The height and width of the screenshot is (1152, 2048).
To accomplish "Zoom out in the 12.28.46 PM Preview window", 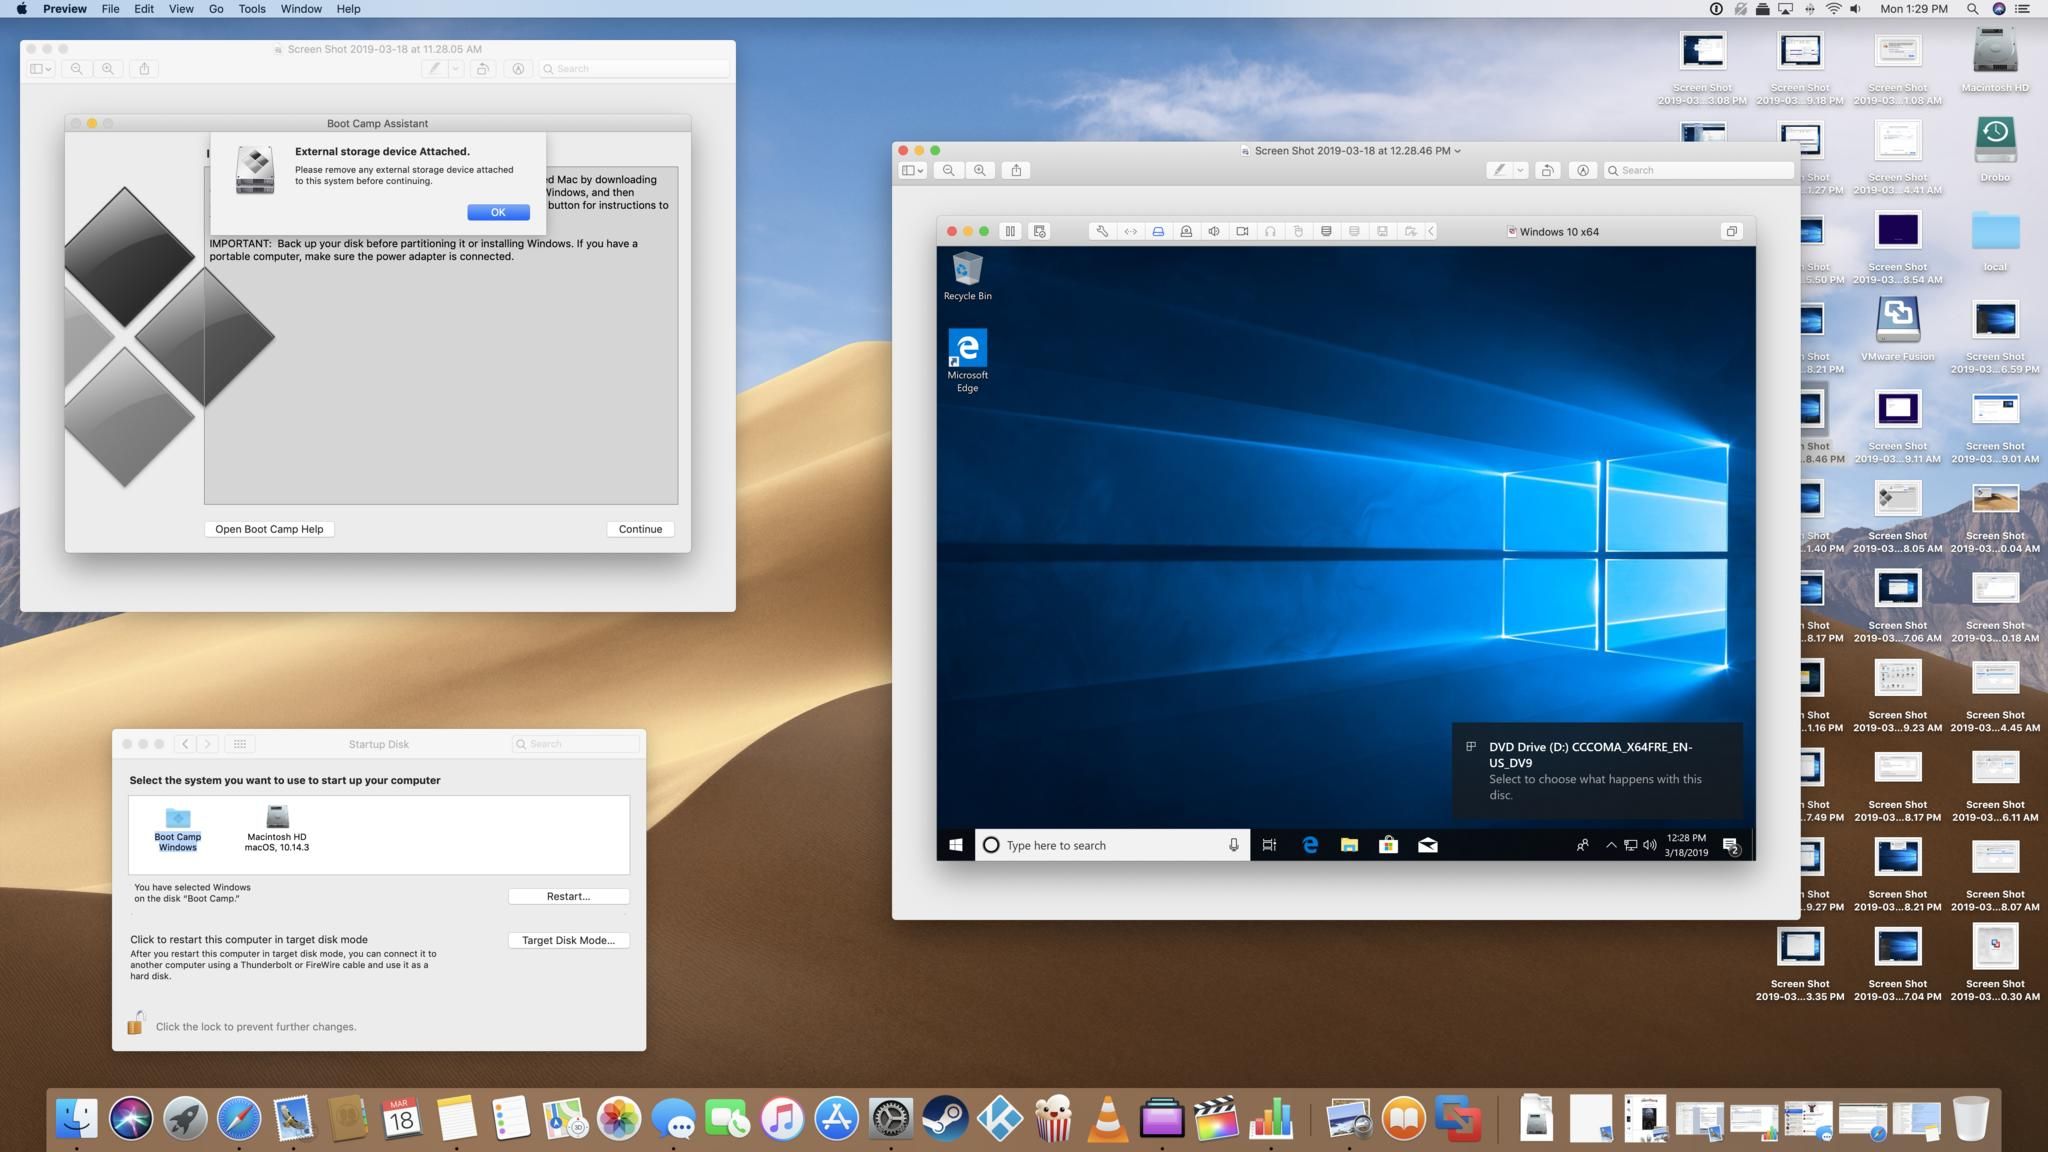I will [x=948, y=170].
